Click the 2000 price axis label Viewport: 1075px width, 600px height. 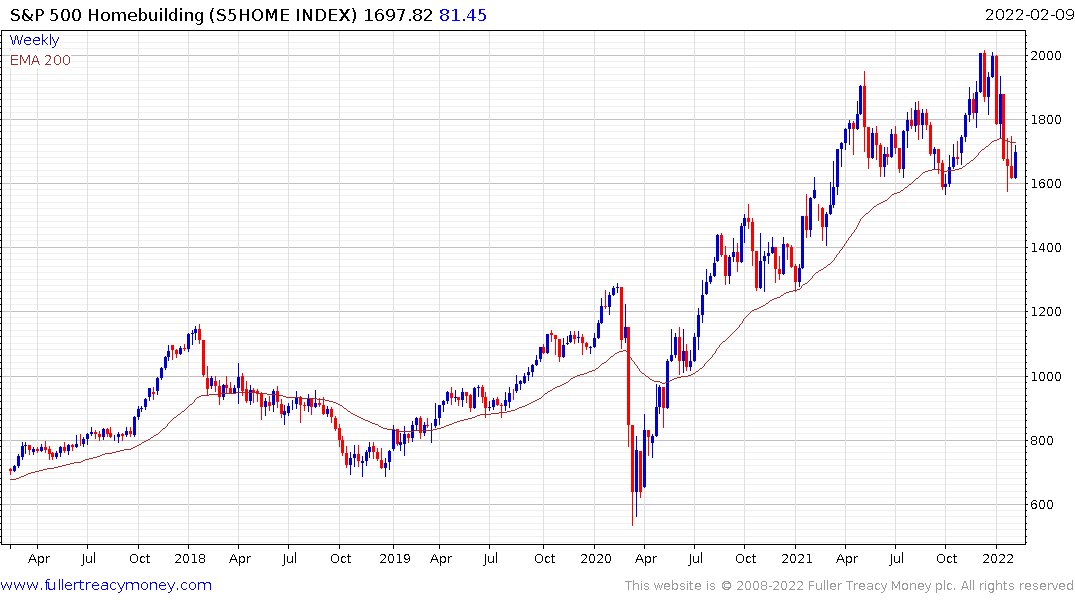1046,56
